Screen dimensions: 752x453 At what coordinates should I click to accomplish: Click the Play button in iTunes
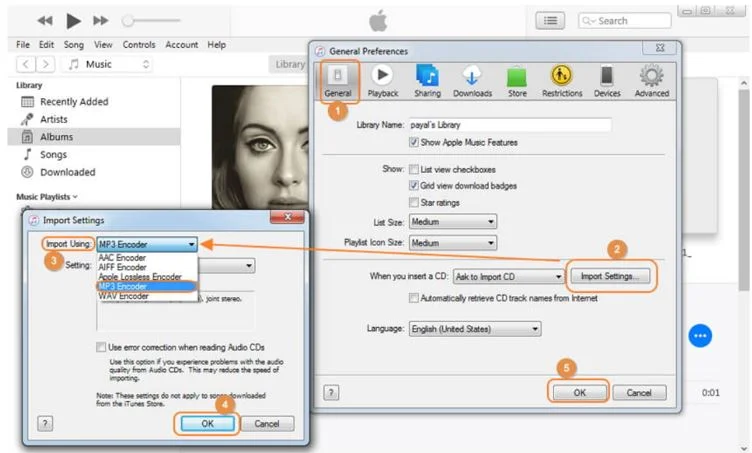tap(74, 20)
